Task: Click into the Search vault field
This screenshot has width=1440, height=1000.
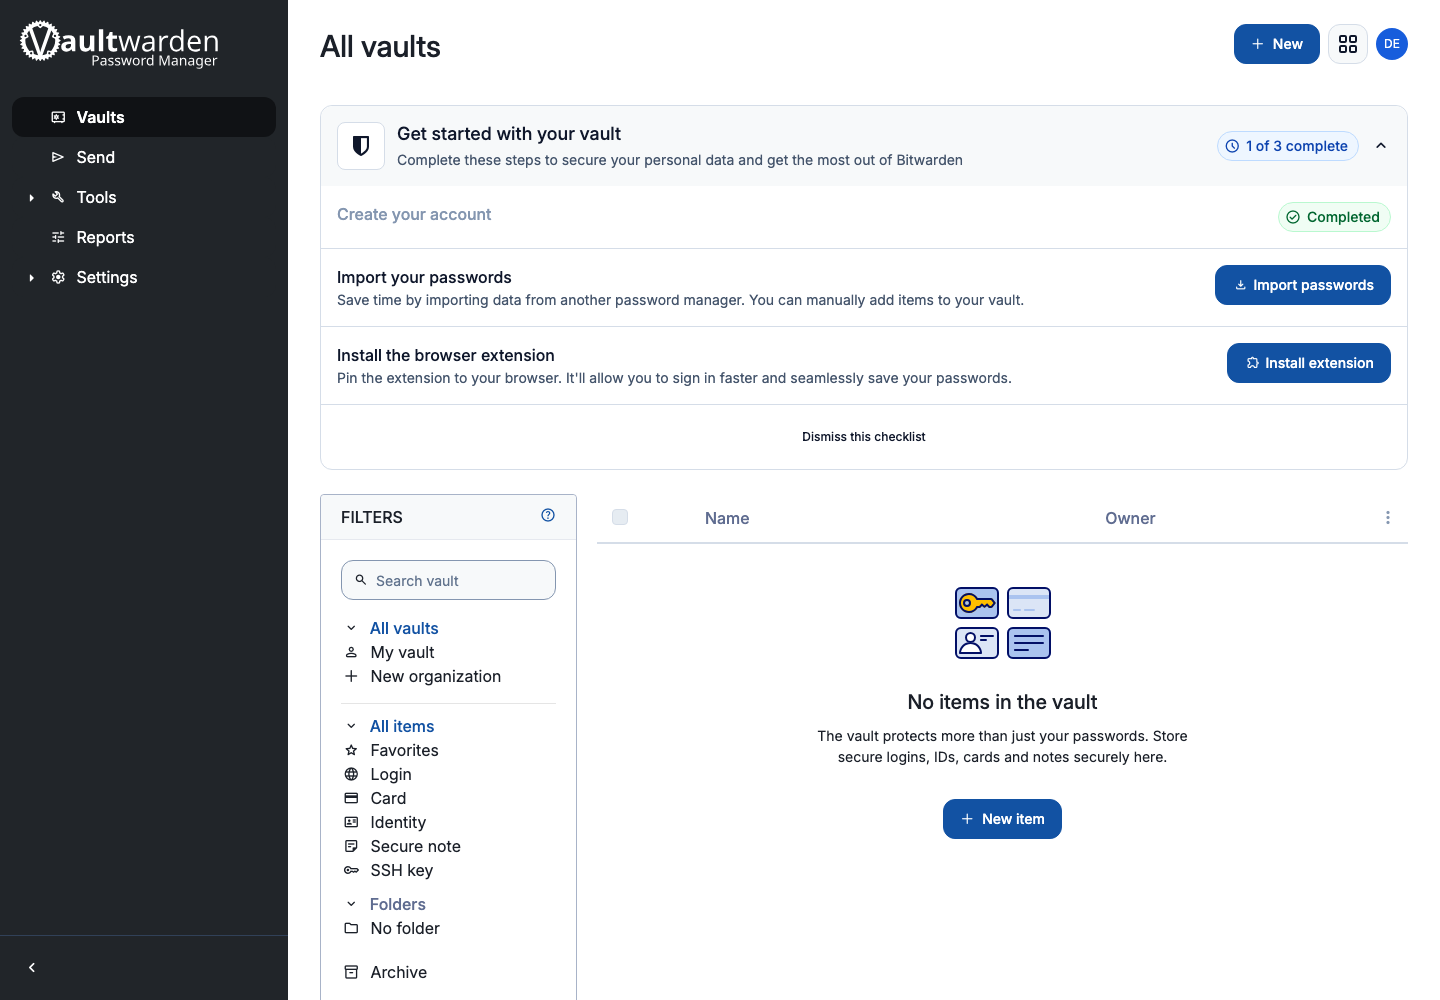Action: click(x=448, y=580)
